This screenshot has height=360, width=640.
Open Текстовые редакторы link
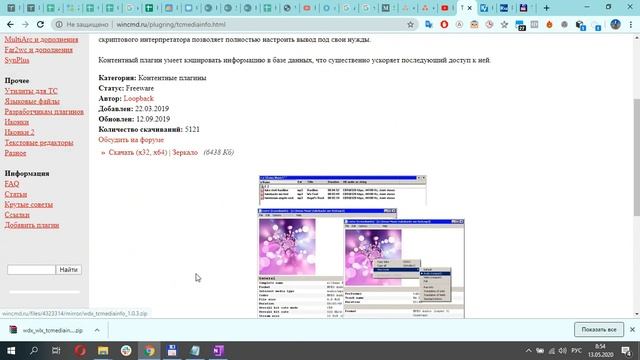tap(39, 142)
